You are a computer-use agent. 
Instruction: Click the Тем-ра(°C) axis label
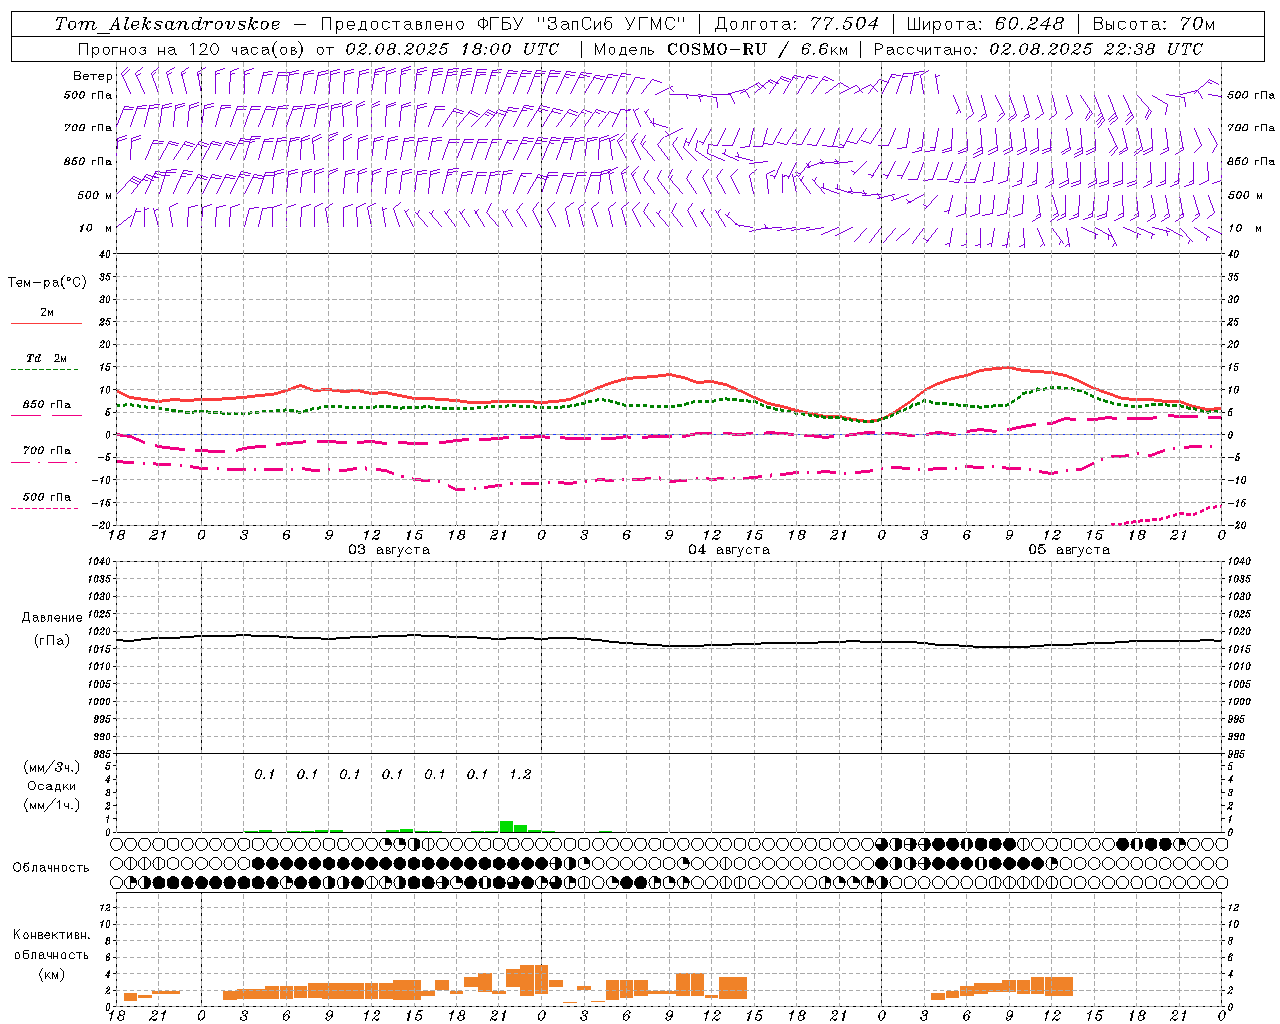coord(47,283)
